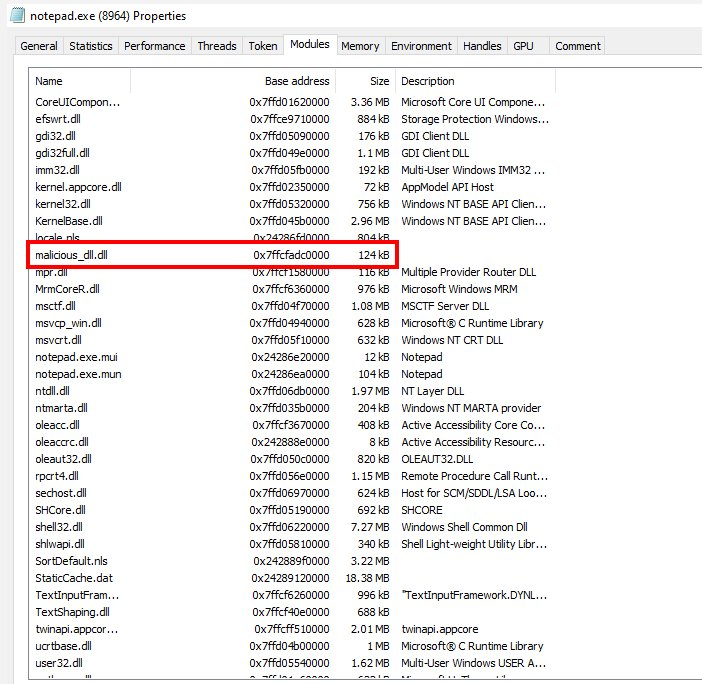Select kernel.appcore.dll row
The image size is (702, 684).
tap(291, 187)
